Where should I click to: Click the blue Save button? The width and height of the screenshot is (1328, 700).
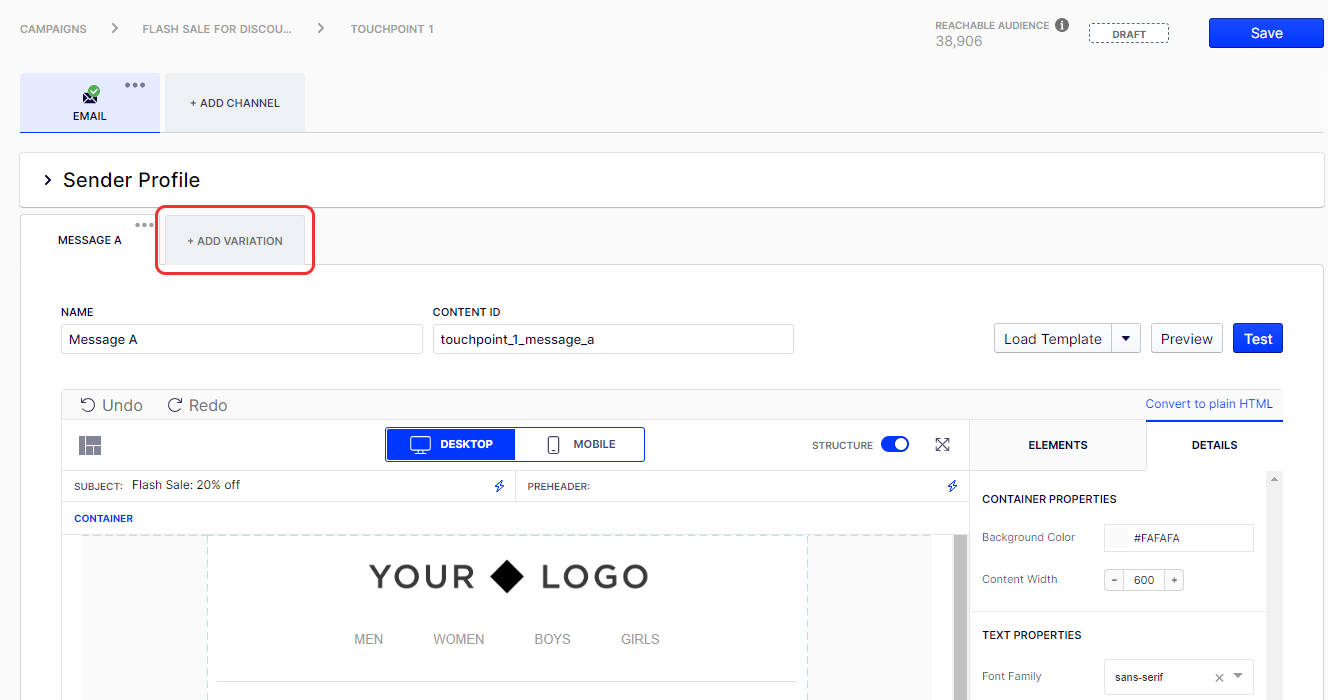point(1266,33)
